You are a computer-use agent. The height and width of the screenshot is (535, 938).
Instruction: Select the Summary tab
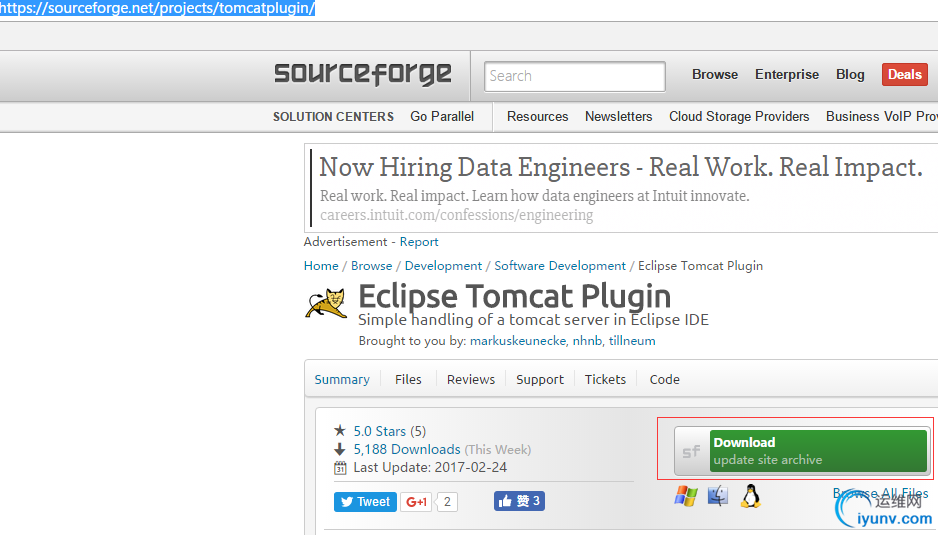(x=342, y=379)
